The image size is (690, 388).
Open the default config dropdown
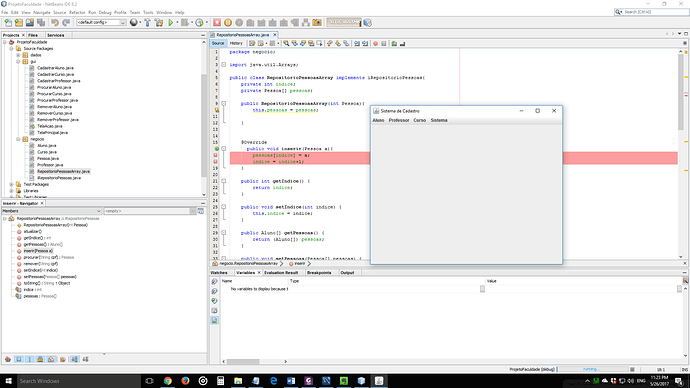click(101, 22)
